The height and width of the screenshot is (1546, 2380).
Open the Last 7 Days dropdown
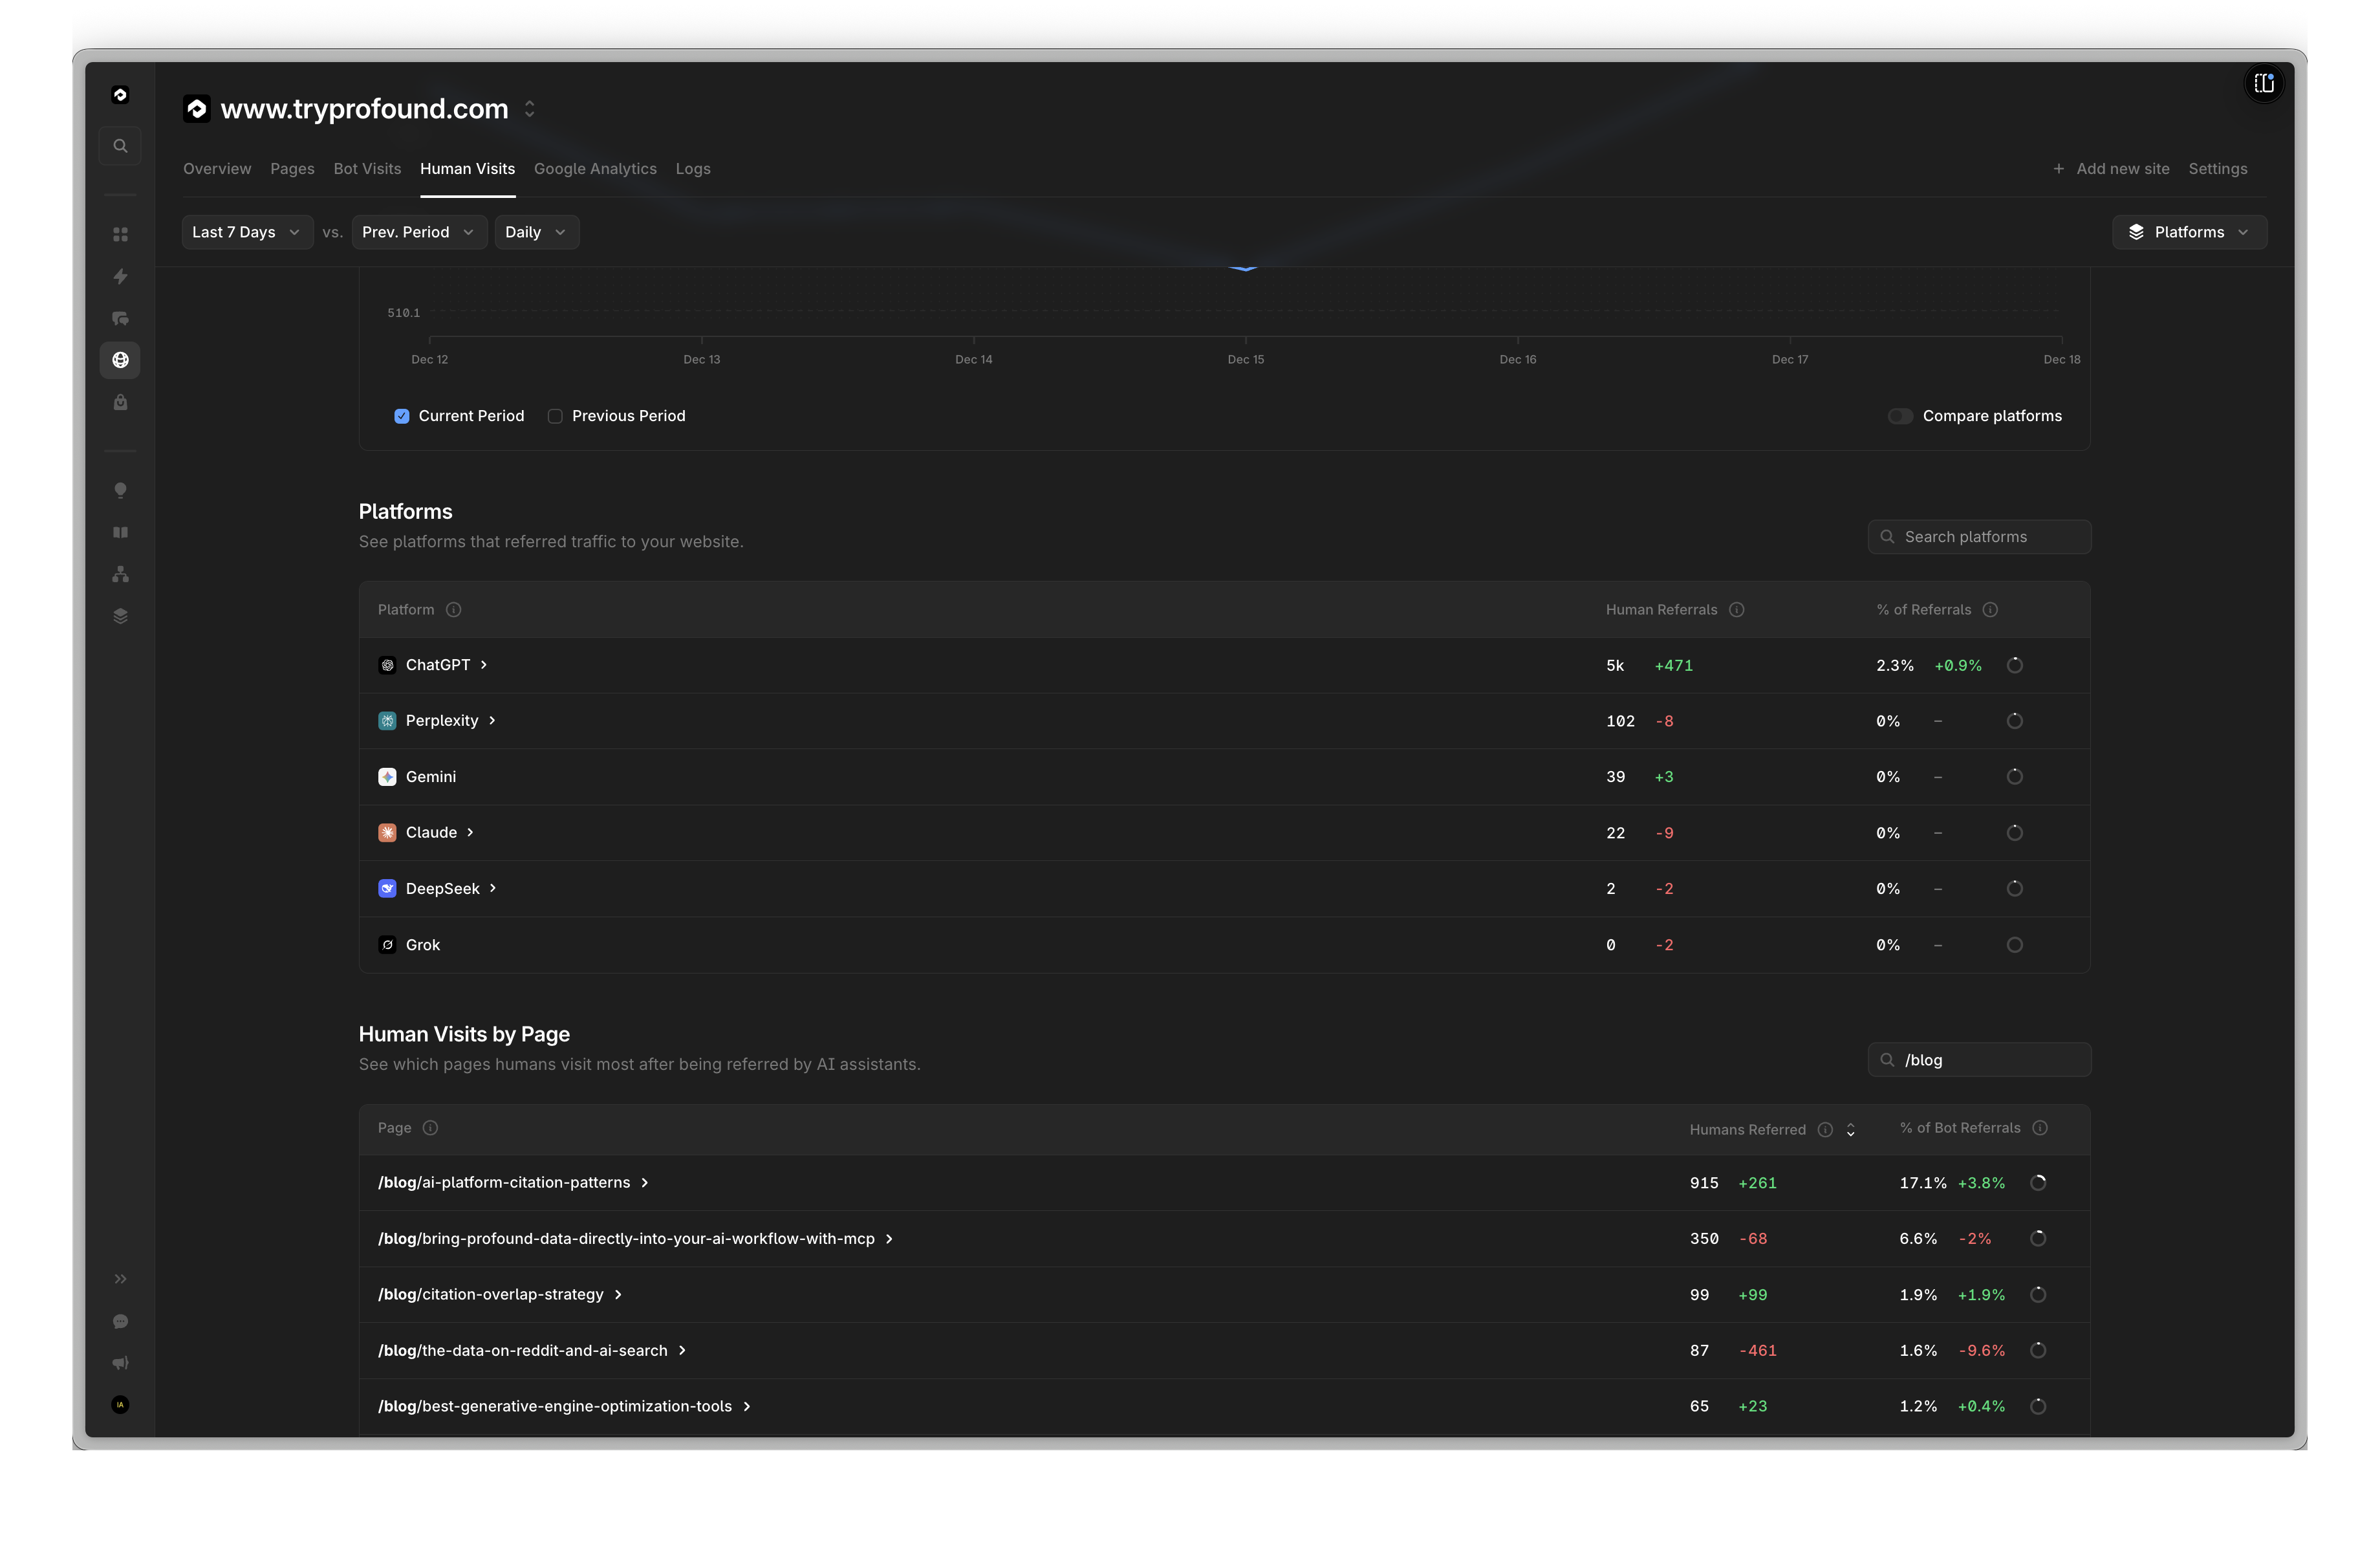pos(246,231)
